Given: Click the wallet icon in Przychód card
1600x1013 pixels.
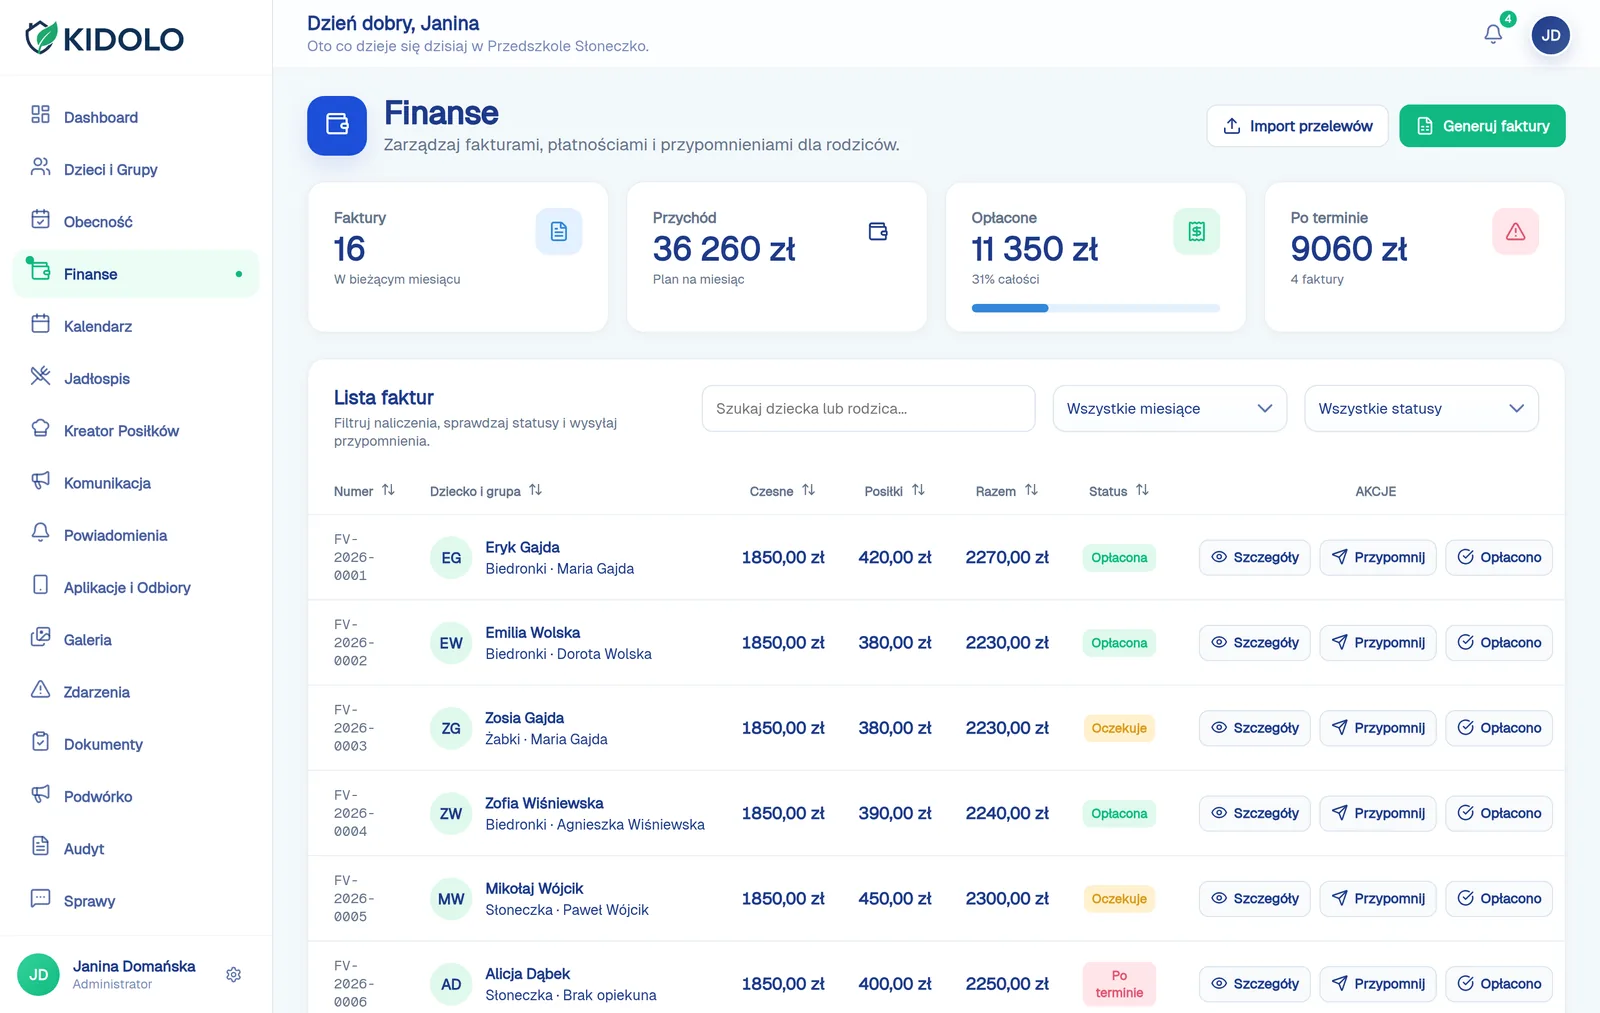Looking at the screenshot, I should point(878,231).
